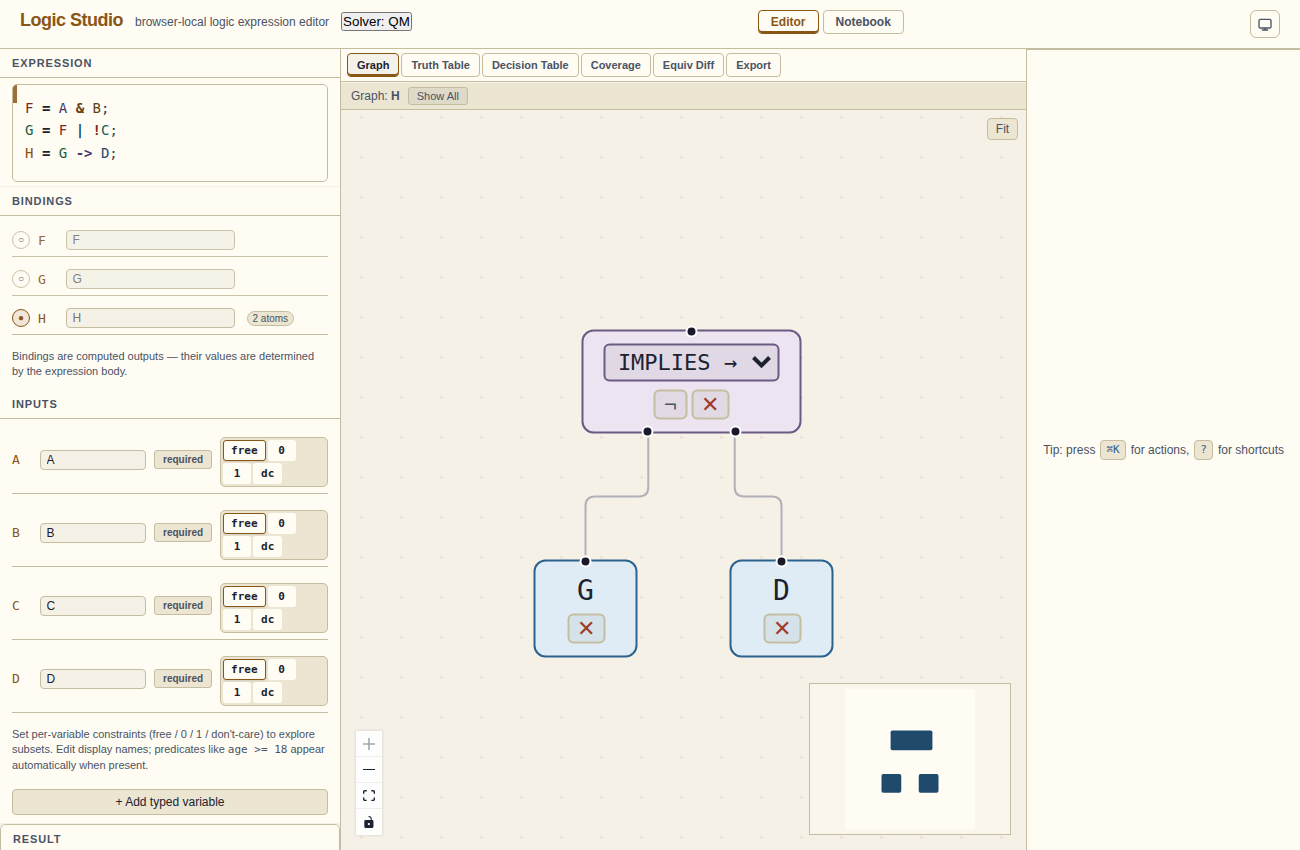The height and width of the screenshot is (850, 1300).
Task: Click the Logic Studio title
Action: pyautogui.click(x=72, y=20)
